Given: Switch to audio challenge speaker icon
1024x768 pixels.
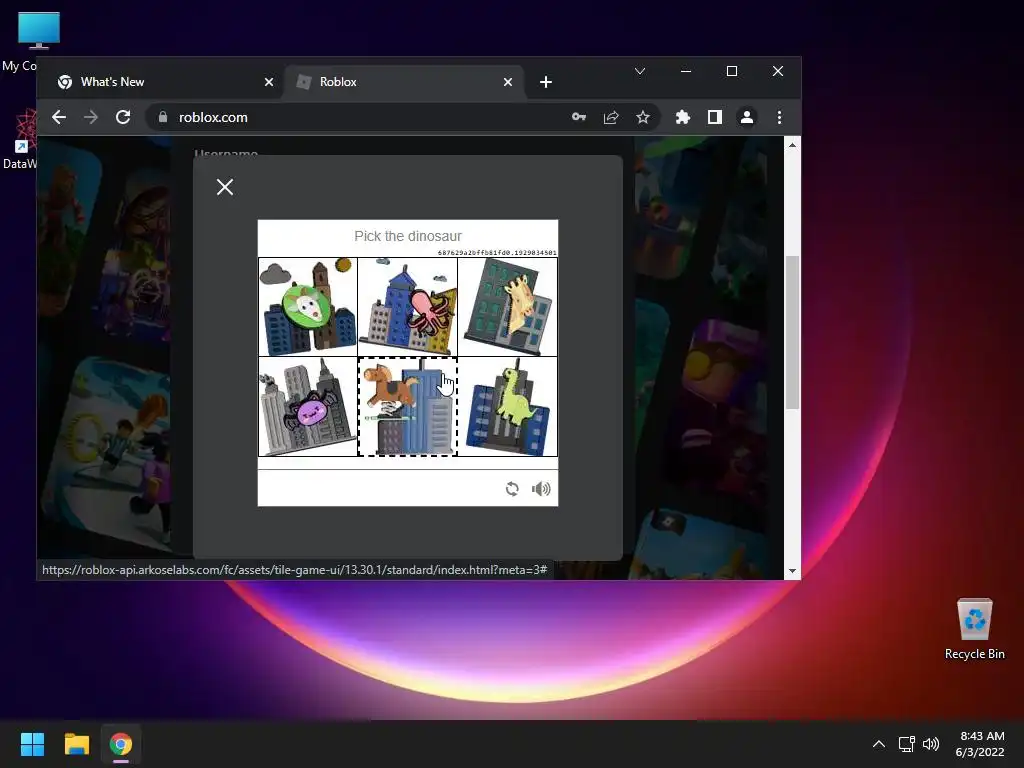Looking at the screenshot, I should 541,488.
